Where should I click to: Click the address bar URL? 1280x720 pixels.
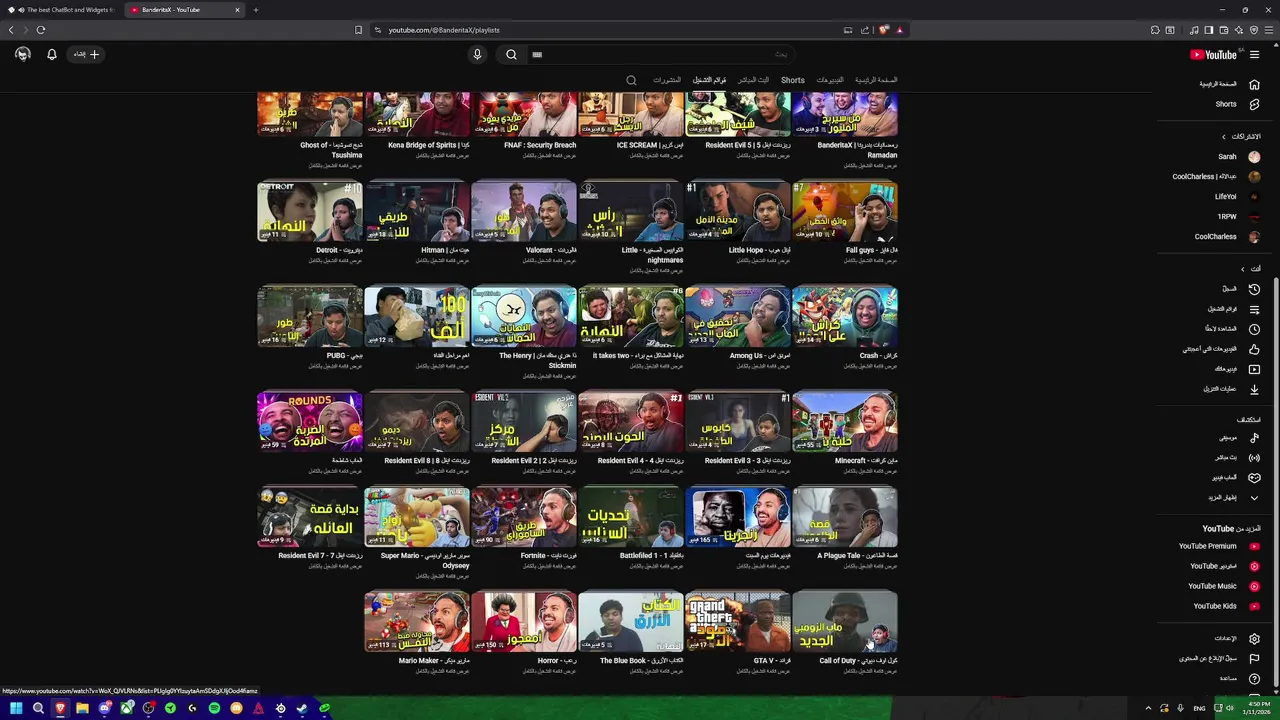(444, 30)
